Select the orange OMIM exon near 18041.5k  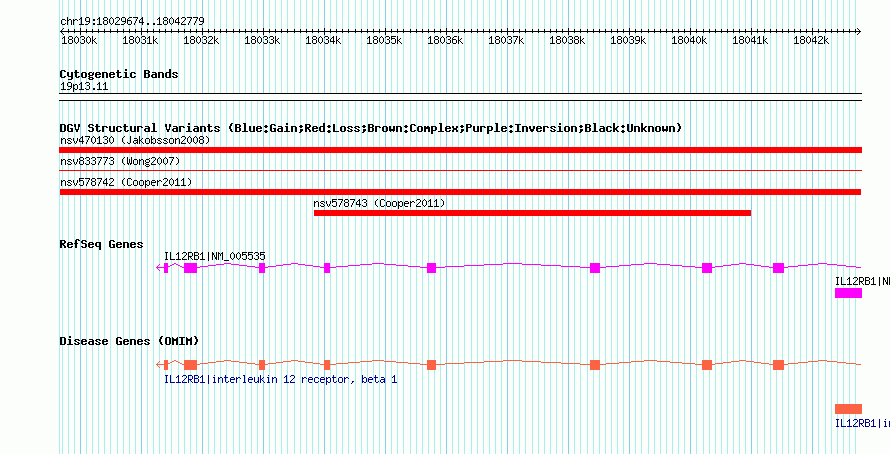click(x=778, y=365)
